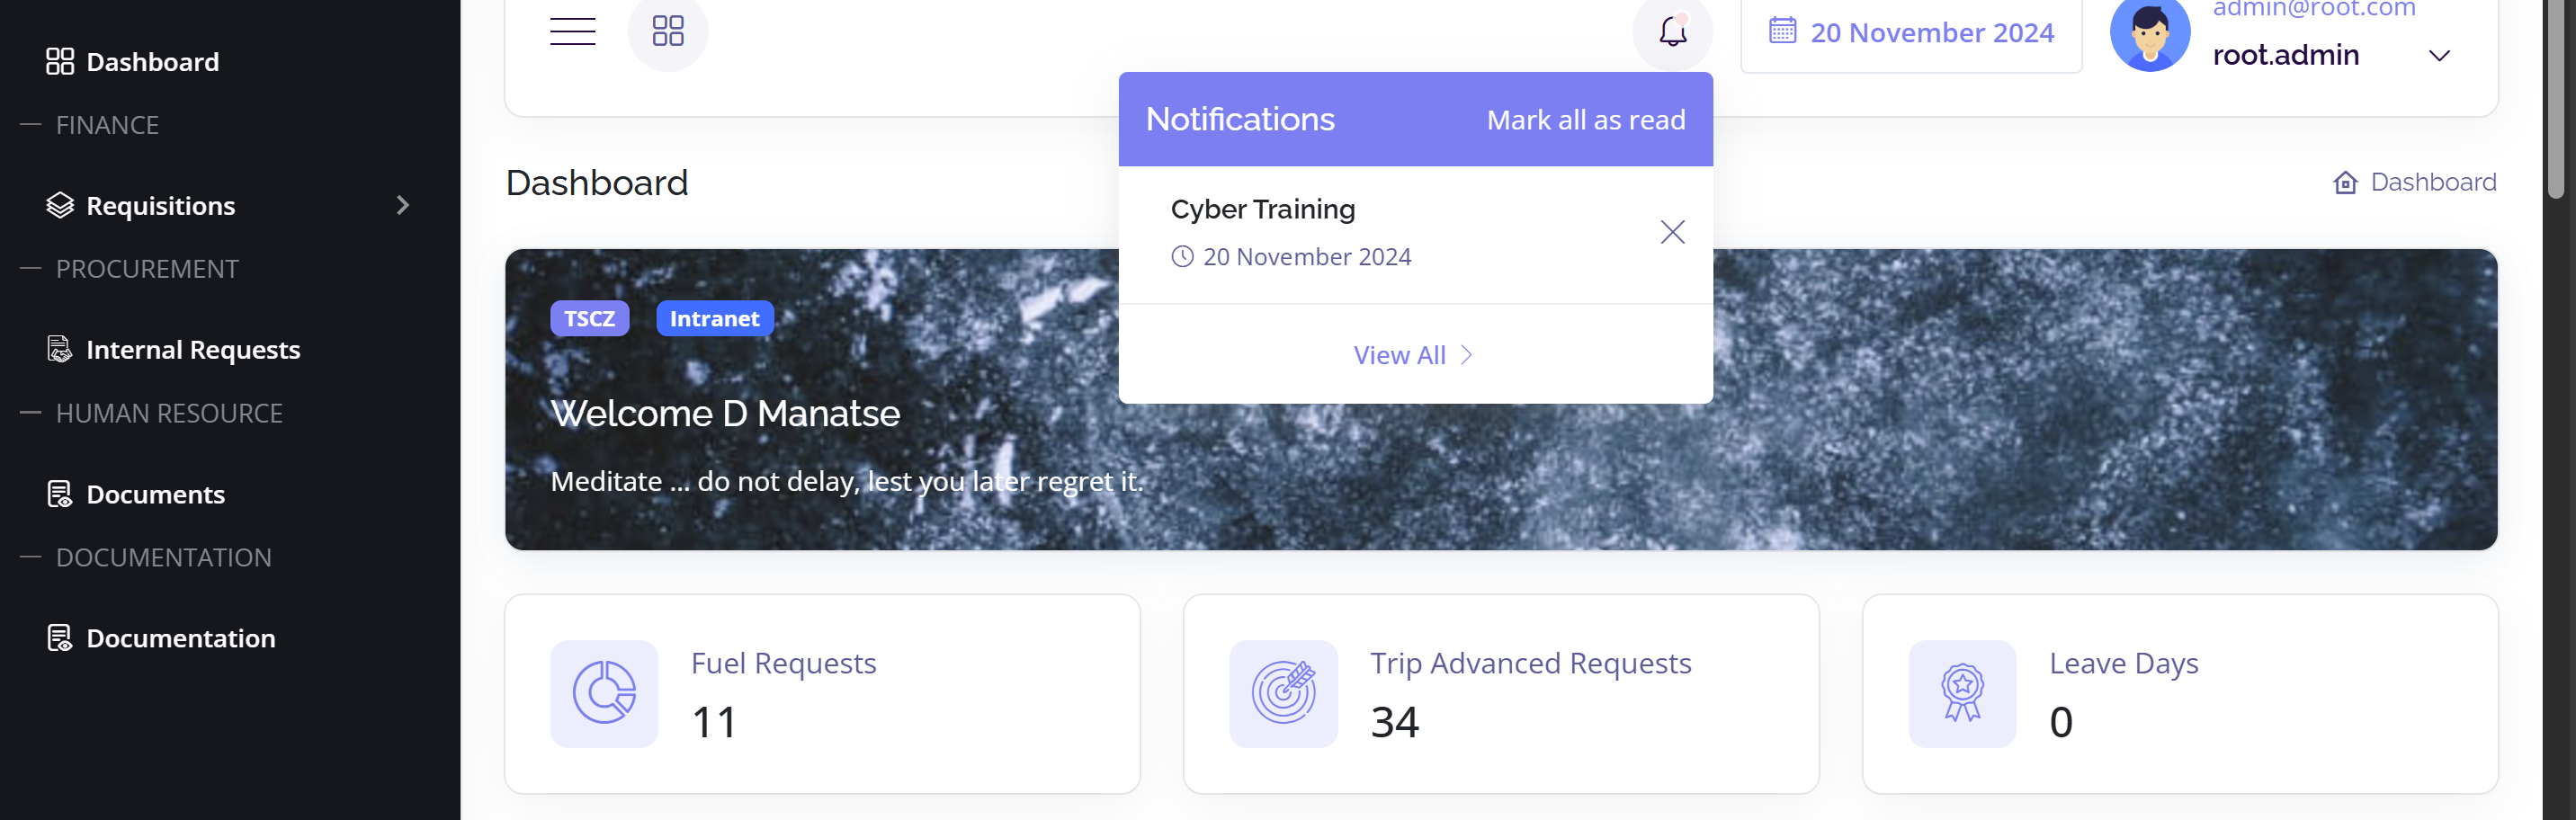Click the Trip Advanced Requests target icon
Image resolution: width=2576 pixels, height=820 pixels.
click(x=1283, y=693)
